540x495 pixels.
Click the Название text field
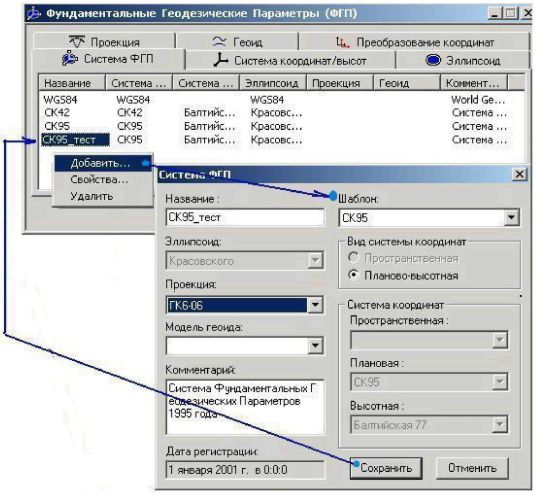click(245, 218)
